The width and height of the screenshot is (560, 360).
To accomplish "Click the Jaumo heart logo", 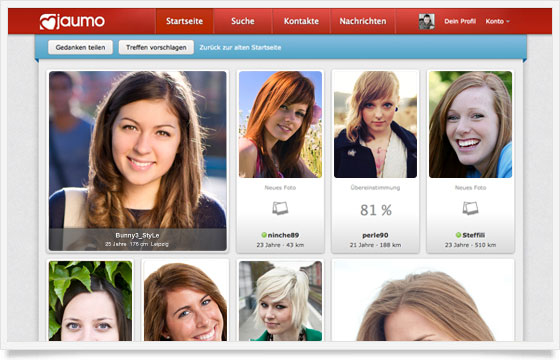I will [x=72, y=21].
